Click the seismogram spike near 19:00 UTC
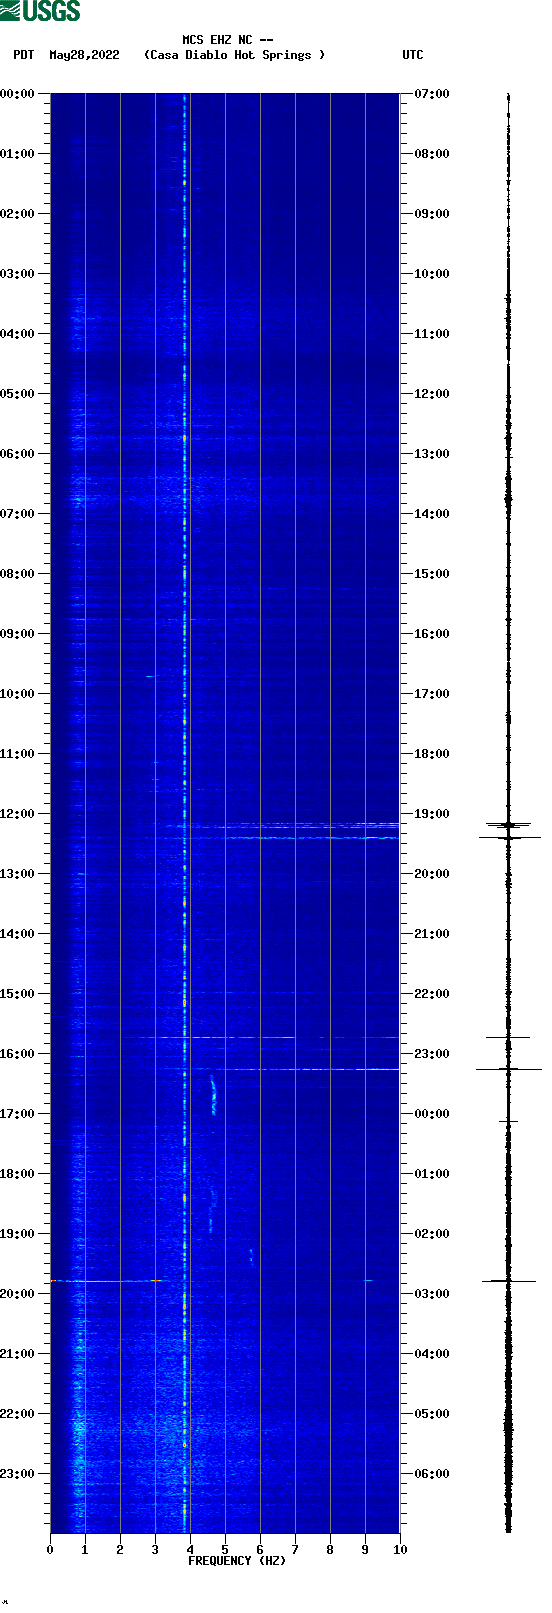The width and height of the screenshot is (552, 1613). (509, 825)
